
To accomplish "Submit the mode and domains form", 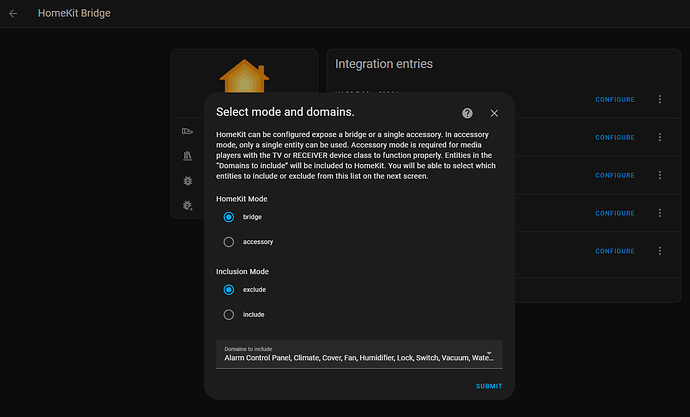I will click(x=489, y=386).
